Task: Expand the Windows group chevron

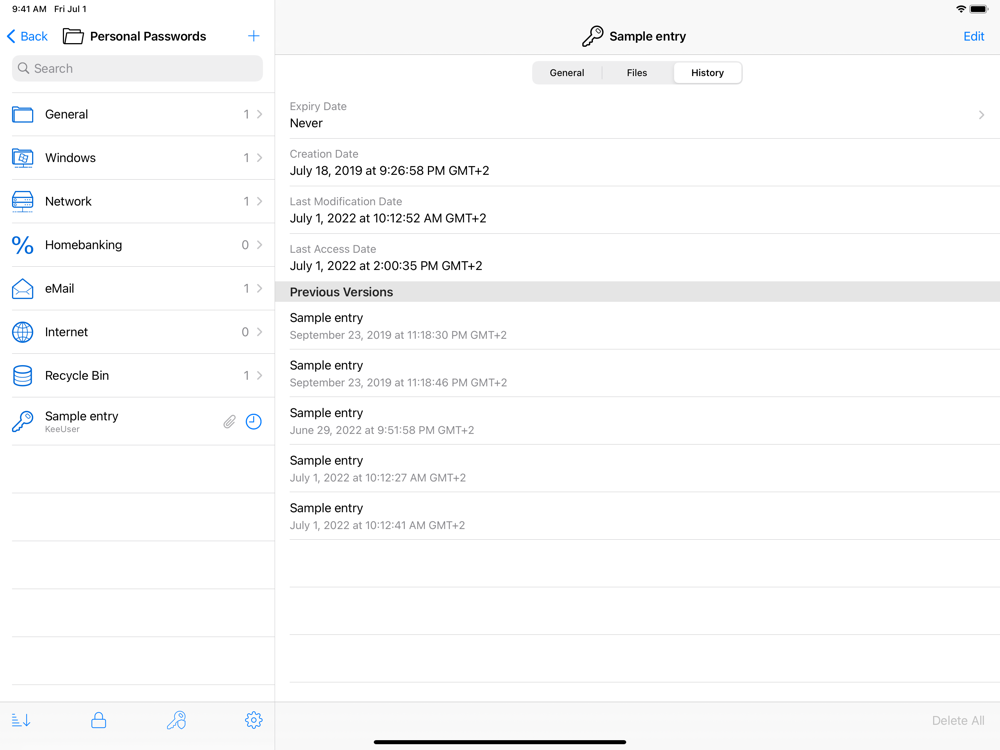Action: pos(260,158)
